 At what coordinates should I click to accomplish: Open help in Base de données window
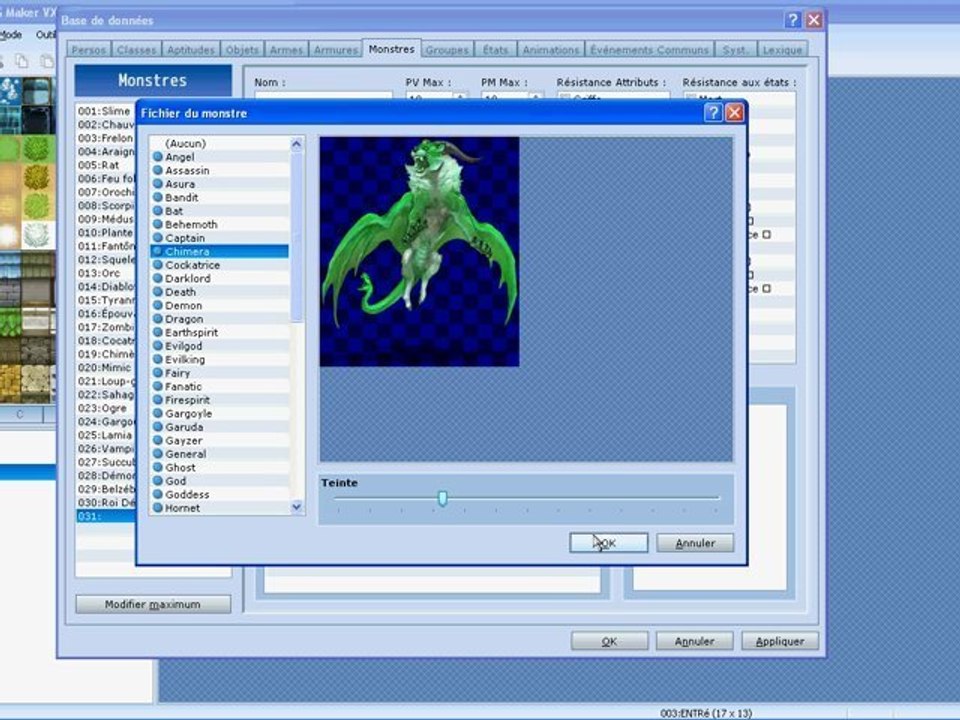click(x=792, y=20)
